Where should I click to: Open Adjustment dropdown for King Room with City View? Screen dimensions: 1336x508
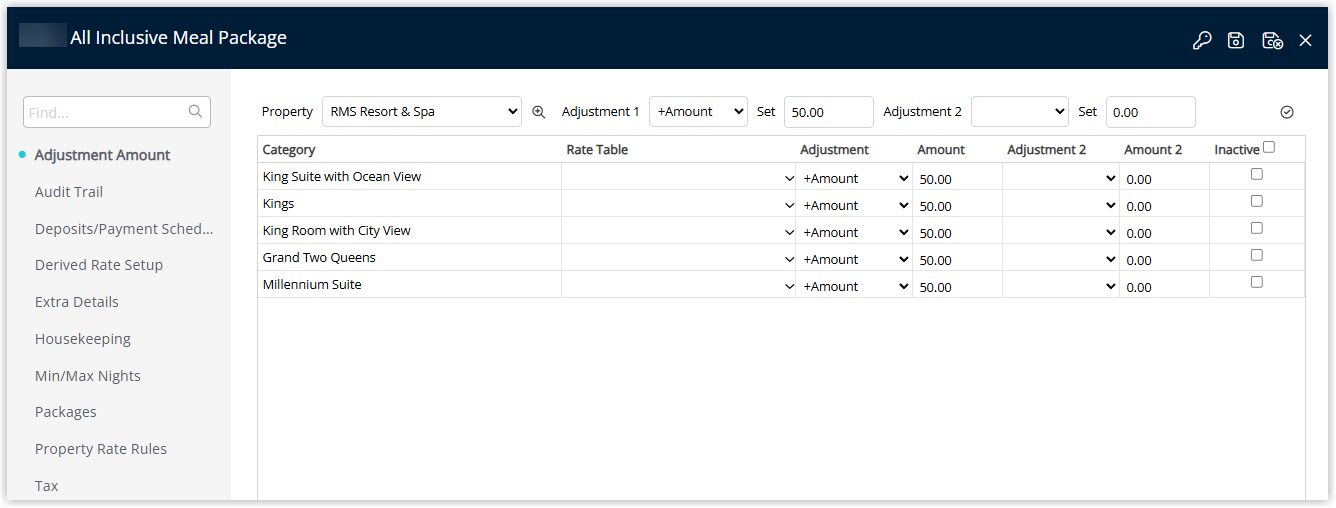point(854,232)
